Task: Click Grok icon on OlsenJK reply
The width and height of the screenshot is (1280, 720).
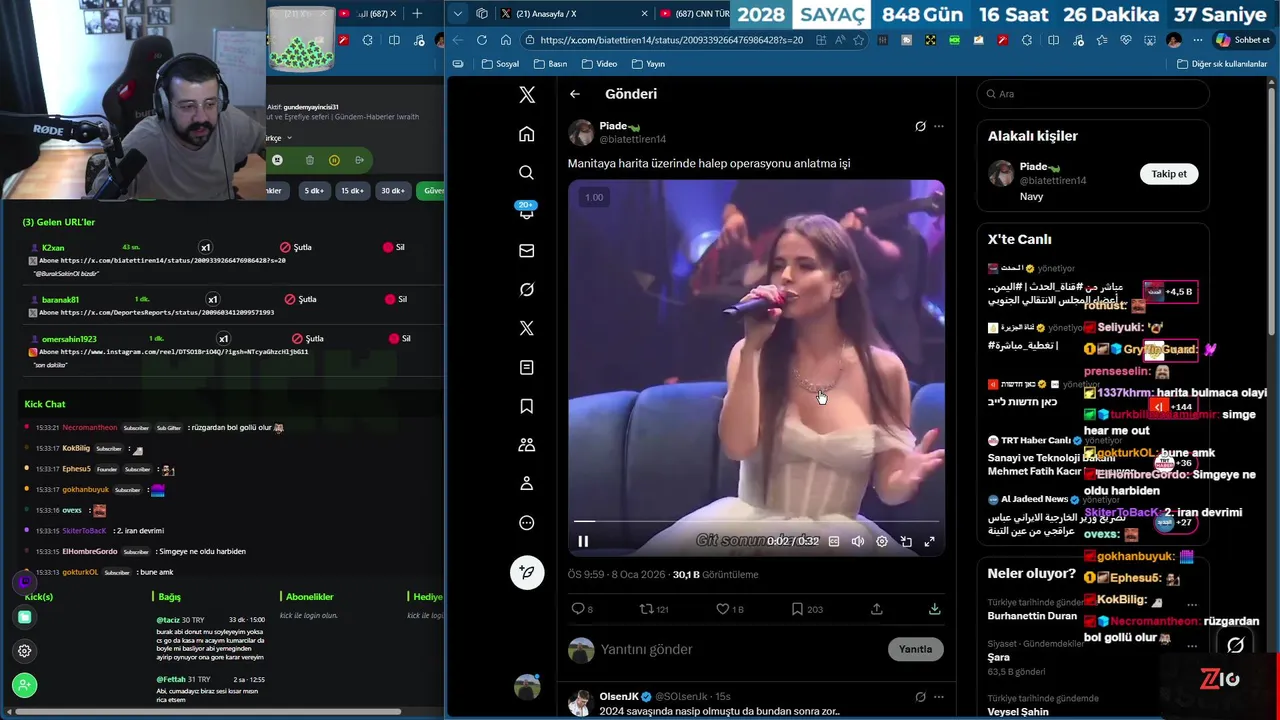Action: click(x=920, y=696)
